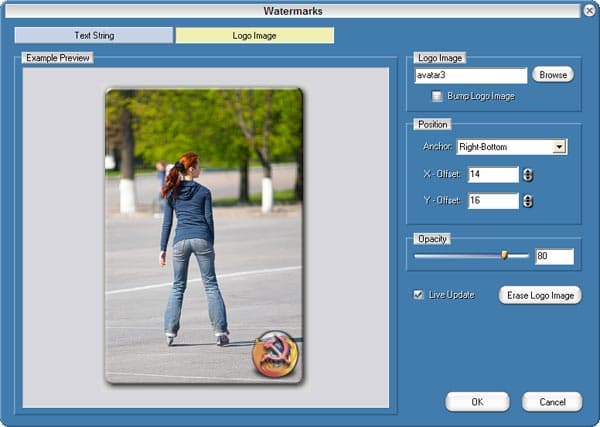Click the preview photo of the skater
This screenshot has width=600, height=427.
tap(204, 236)
